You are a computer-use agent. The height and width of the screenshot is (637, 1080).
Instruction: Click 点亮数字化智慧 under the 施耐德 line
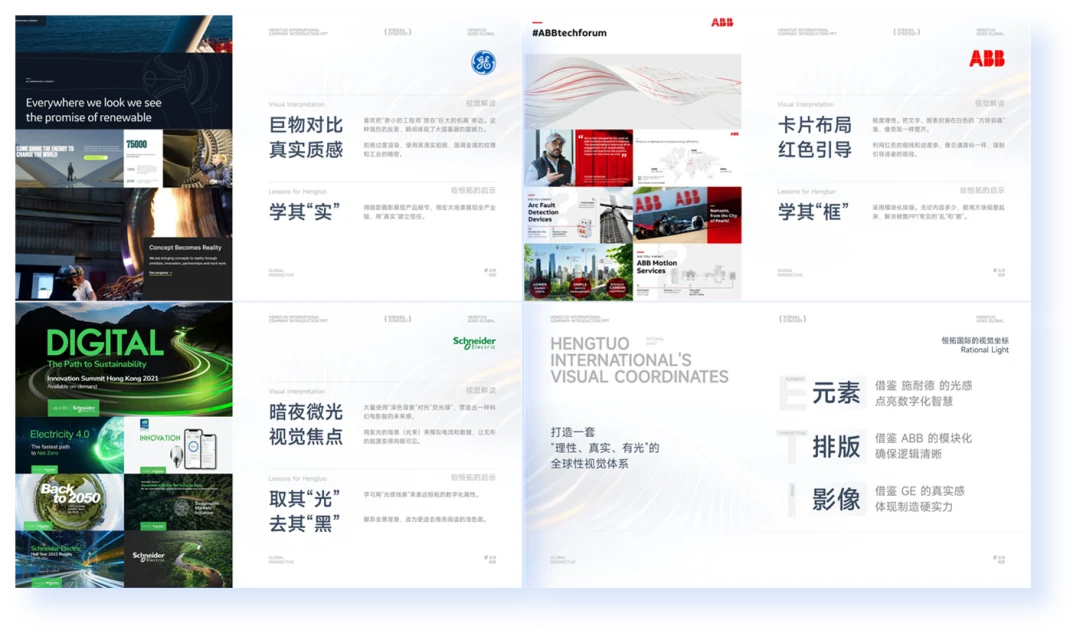click(x=914, y=401)
